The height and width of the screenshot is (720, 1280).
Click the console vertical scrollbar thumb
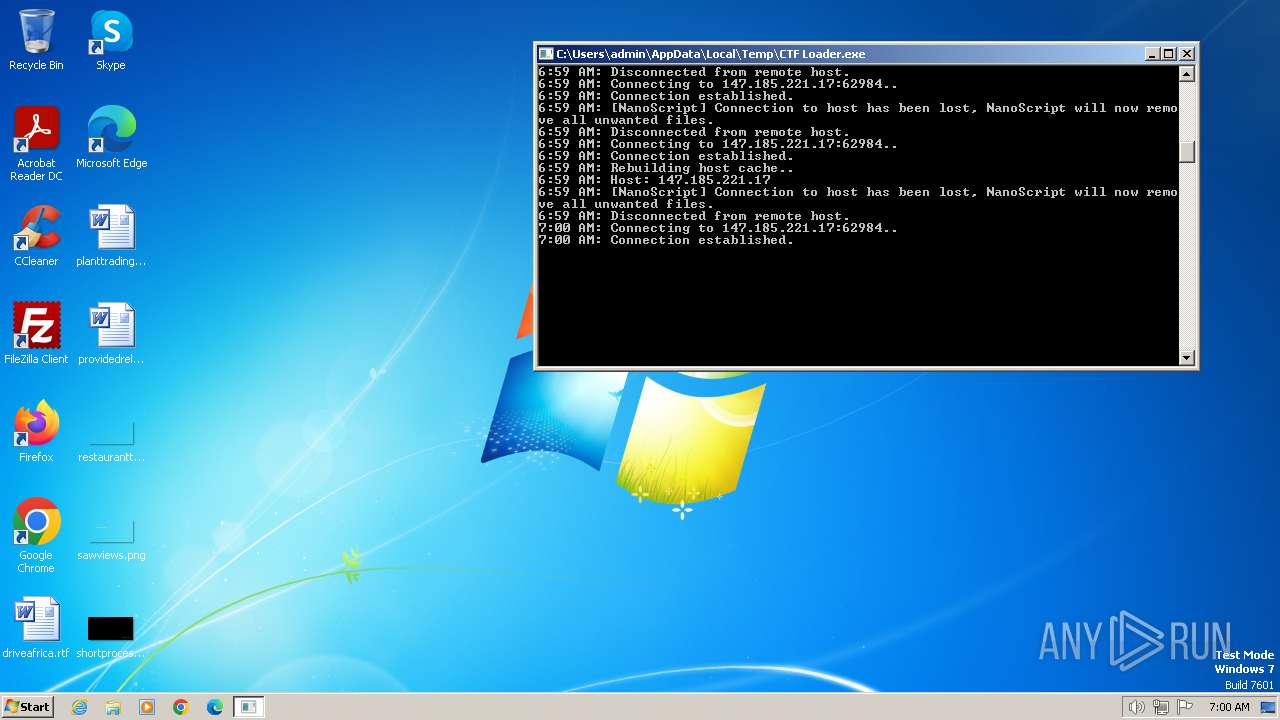coord(1187,151)
